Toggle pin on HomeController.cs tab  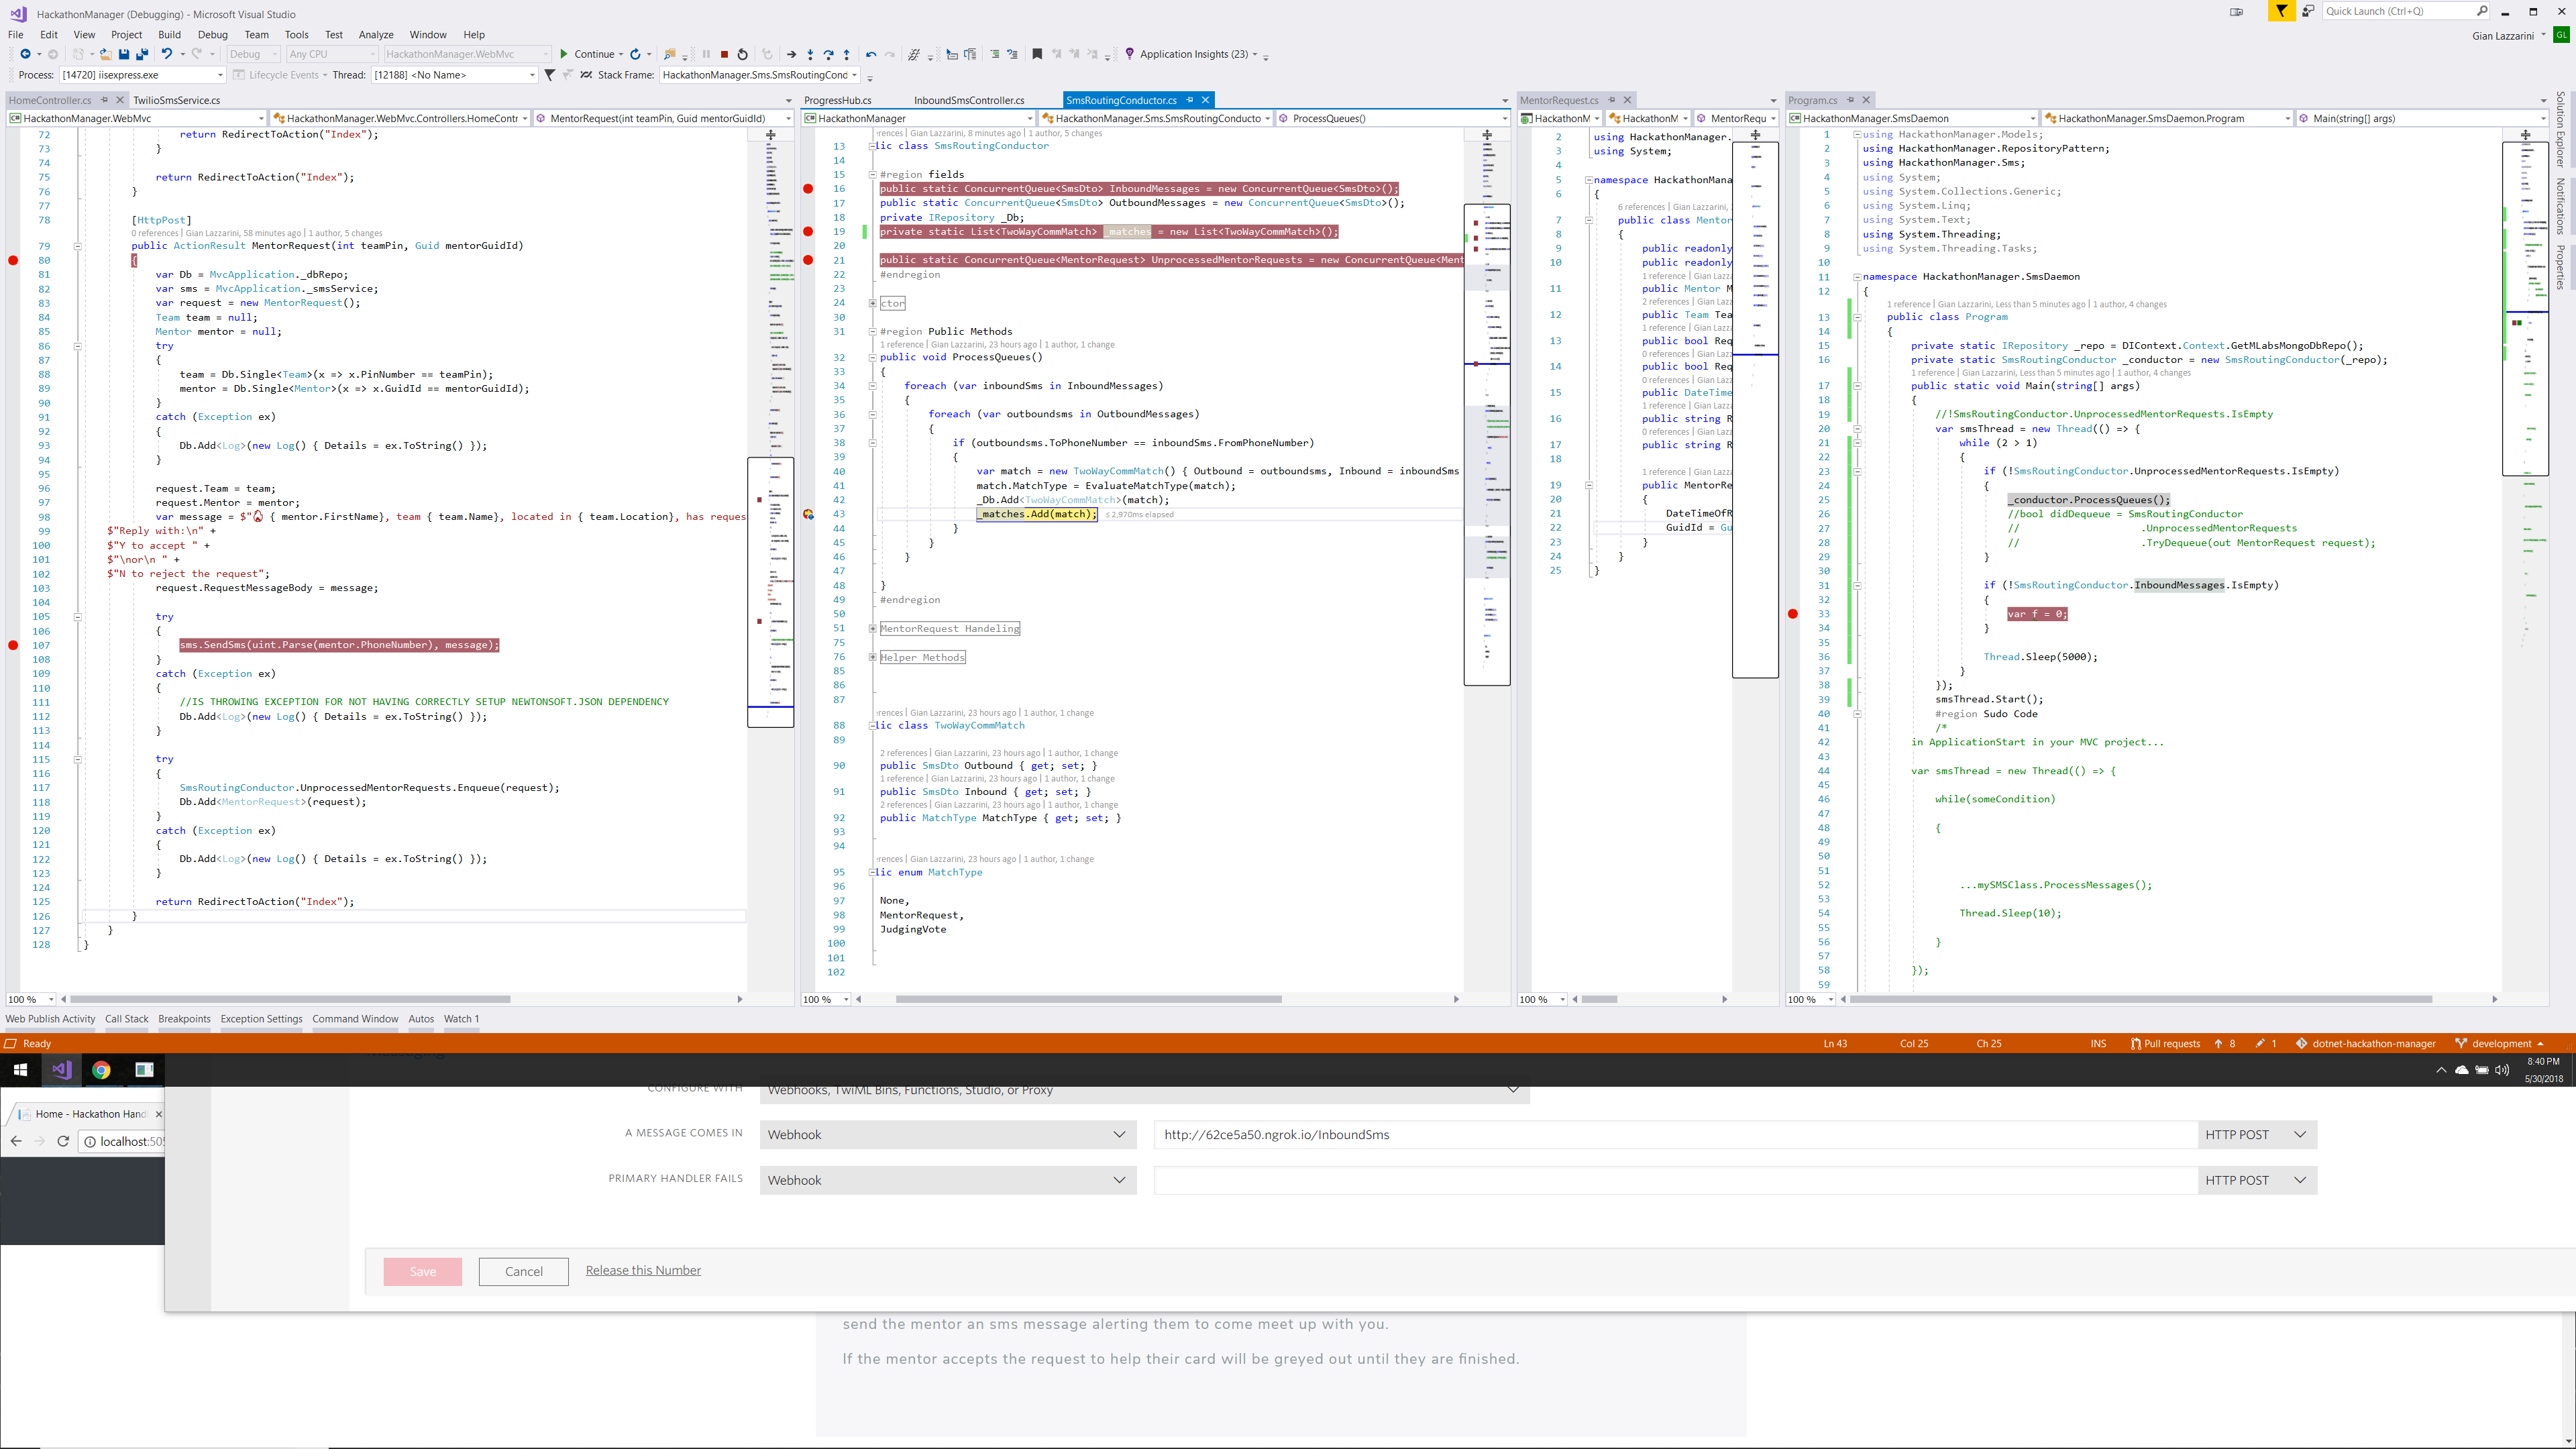(104, 100)
